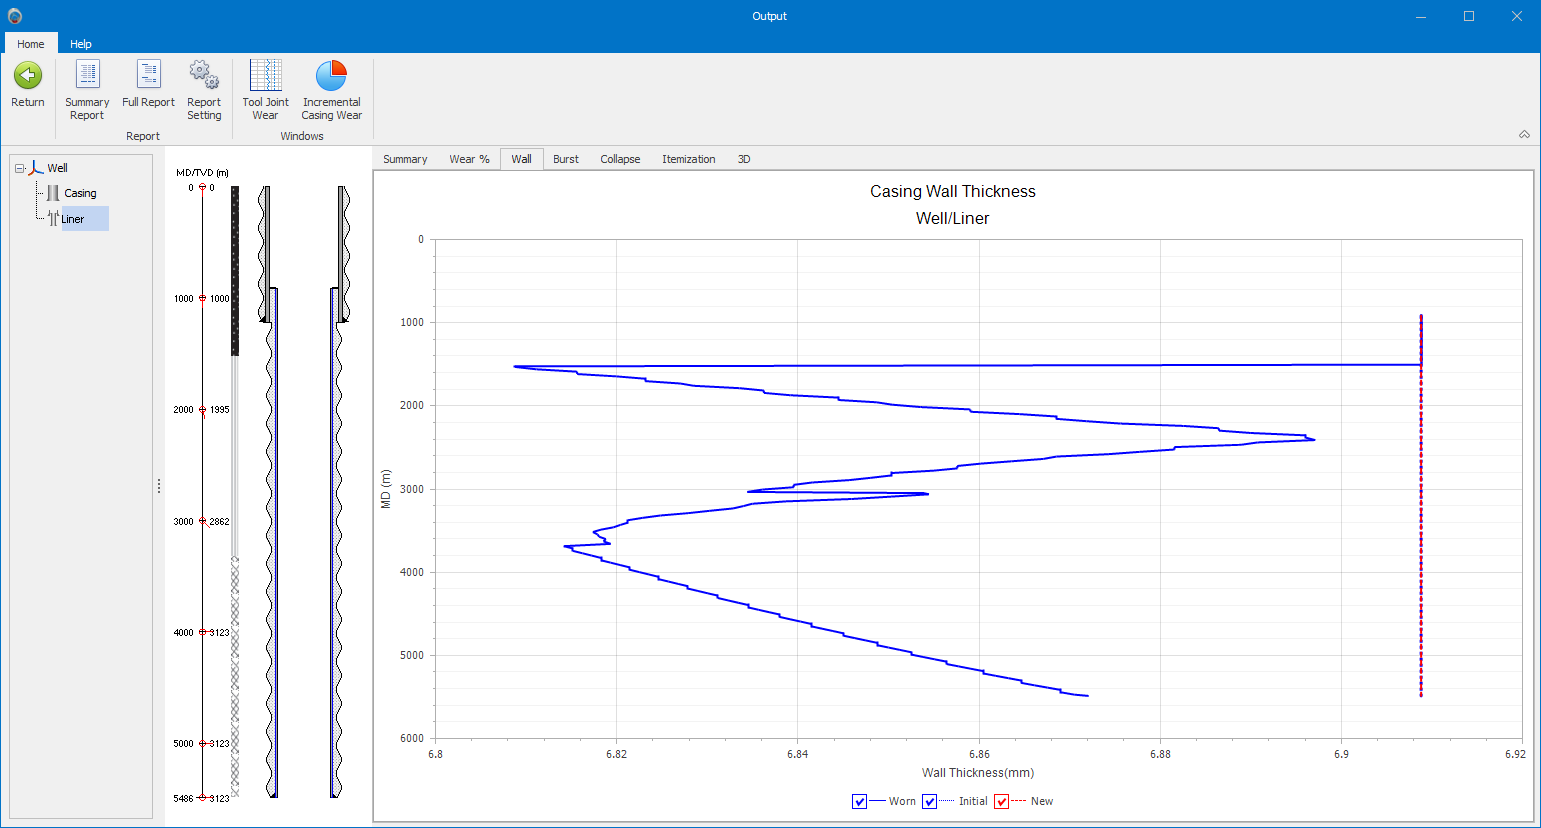Uncheck the Initial series checkbox
The image size is (1541, 828).
pos(929,801)
